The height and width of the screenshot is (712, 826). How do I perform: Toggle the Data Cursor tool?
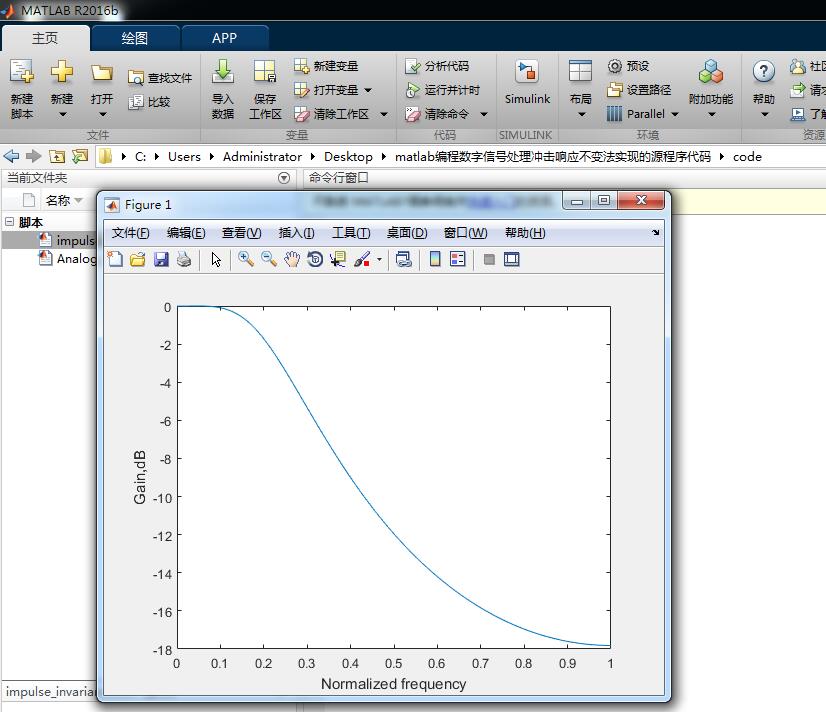pyautogui.click(x=338, y=259)
